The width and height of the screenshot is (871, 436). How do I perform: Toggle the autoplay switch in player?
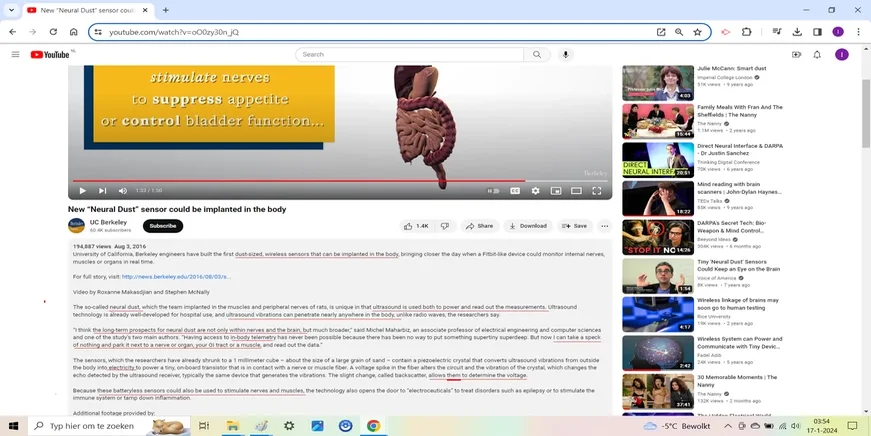pyautogui.click(x=493, y=191)
